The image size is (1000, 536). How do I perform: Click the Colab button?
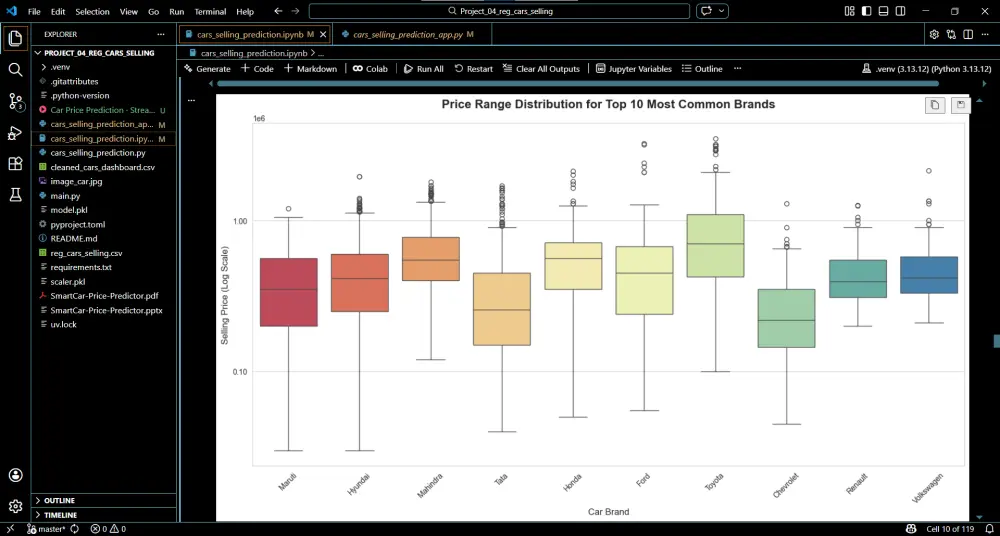(370, 68)
